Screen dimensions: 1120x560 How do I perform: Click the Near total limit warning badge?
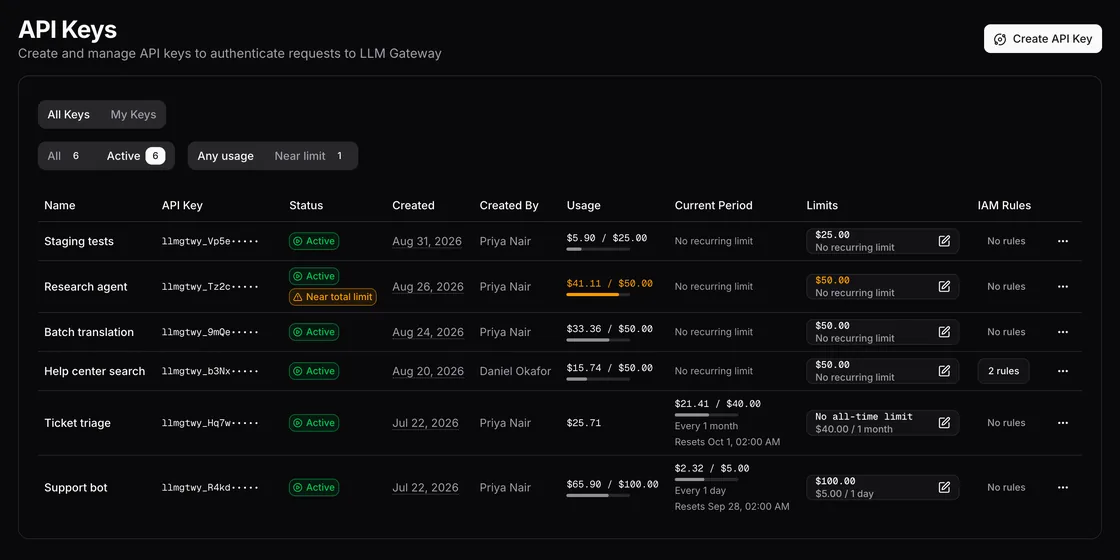pyautogui.click(x=333, y=297)
